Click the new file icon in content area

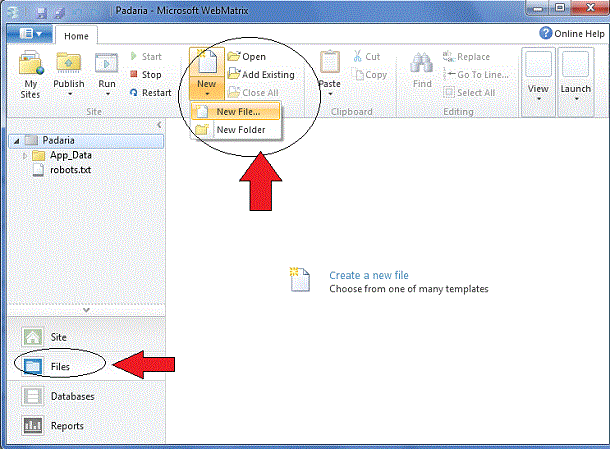coord(300,279)
